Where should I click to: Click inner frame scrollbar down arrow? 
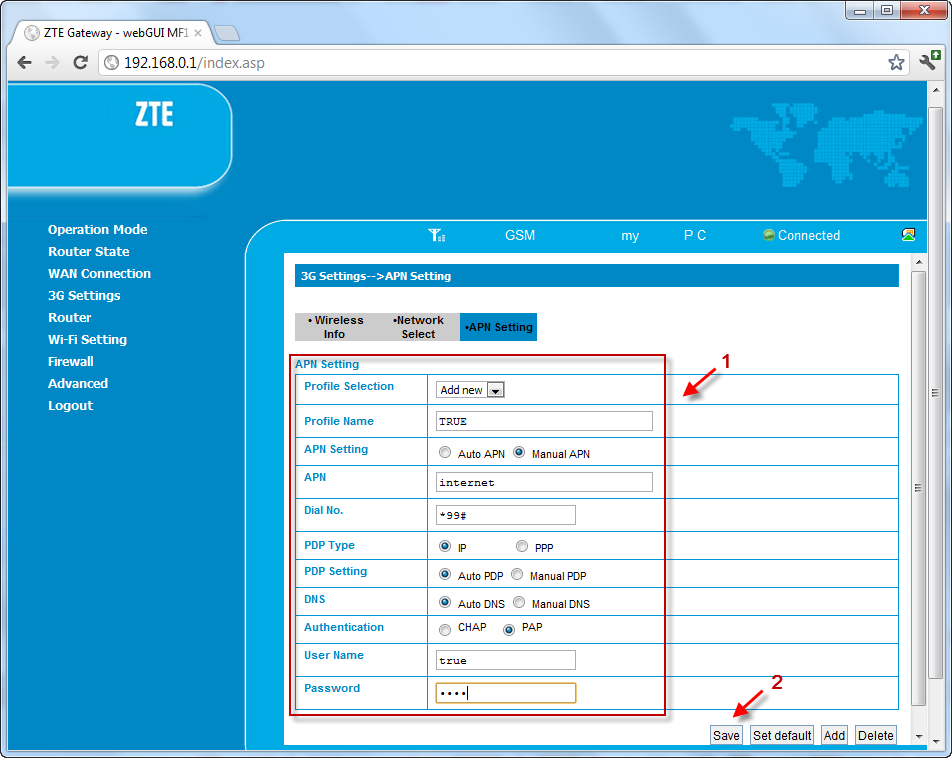[919, 736]
